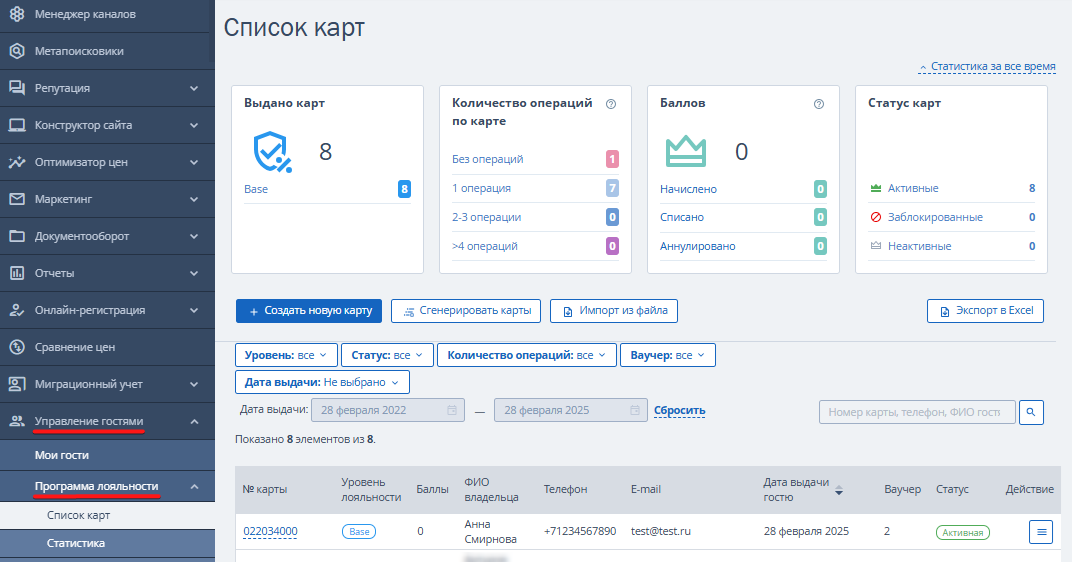Expand the Оптимизатор цен chevron
Image resolution: width=1072 pixels, height=562 pixels.
pos(194,162)
